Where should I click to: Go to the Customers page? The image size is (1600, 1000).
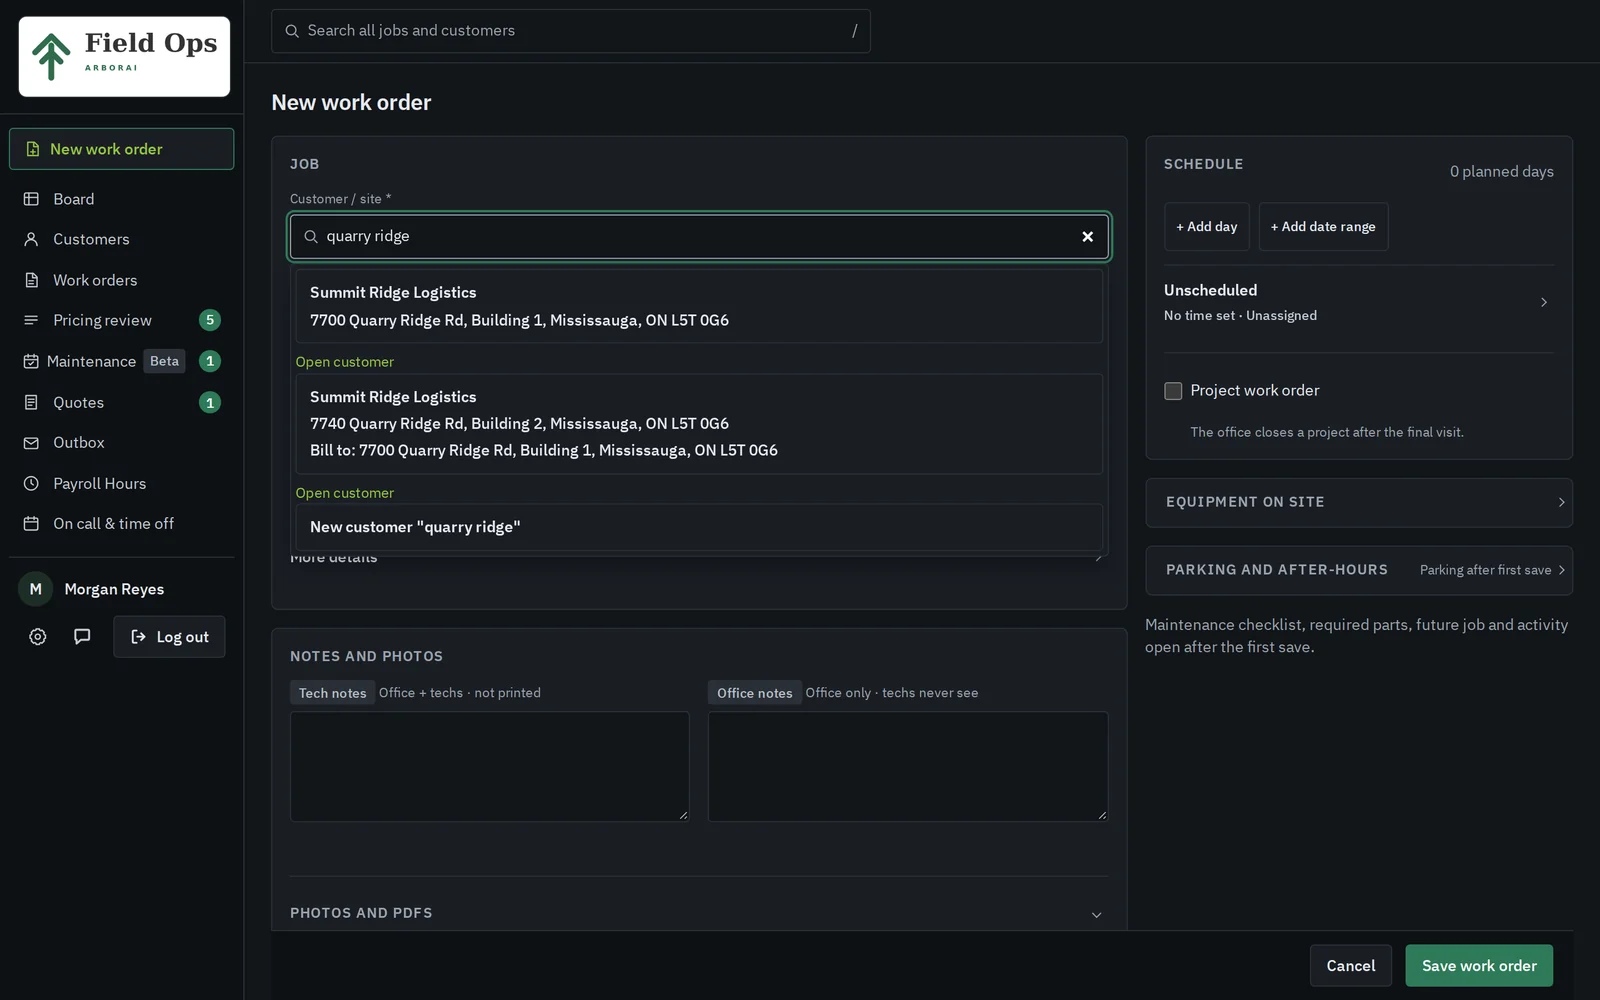(121, 239)
